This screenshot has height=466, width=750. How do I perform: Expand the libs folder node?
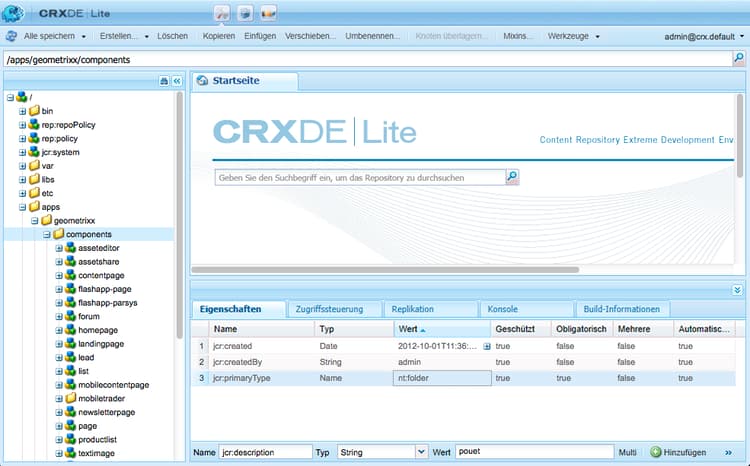point(22,179)
